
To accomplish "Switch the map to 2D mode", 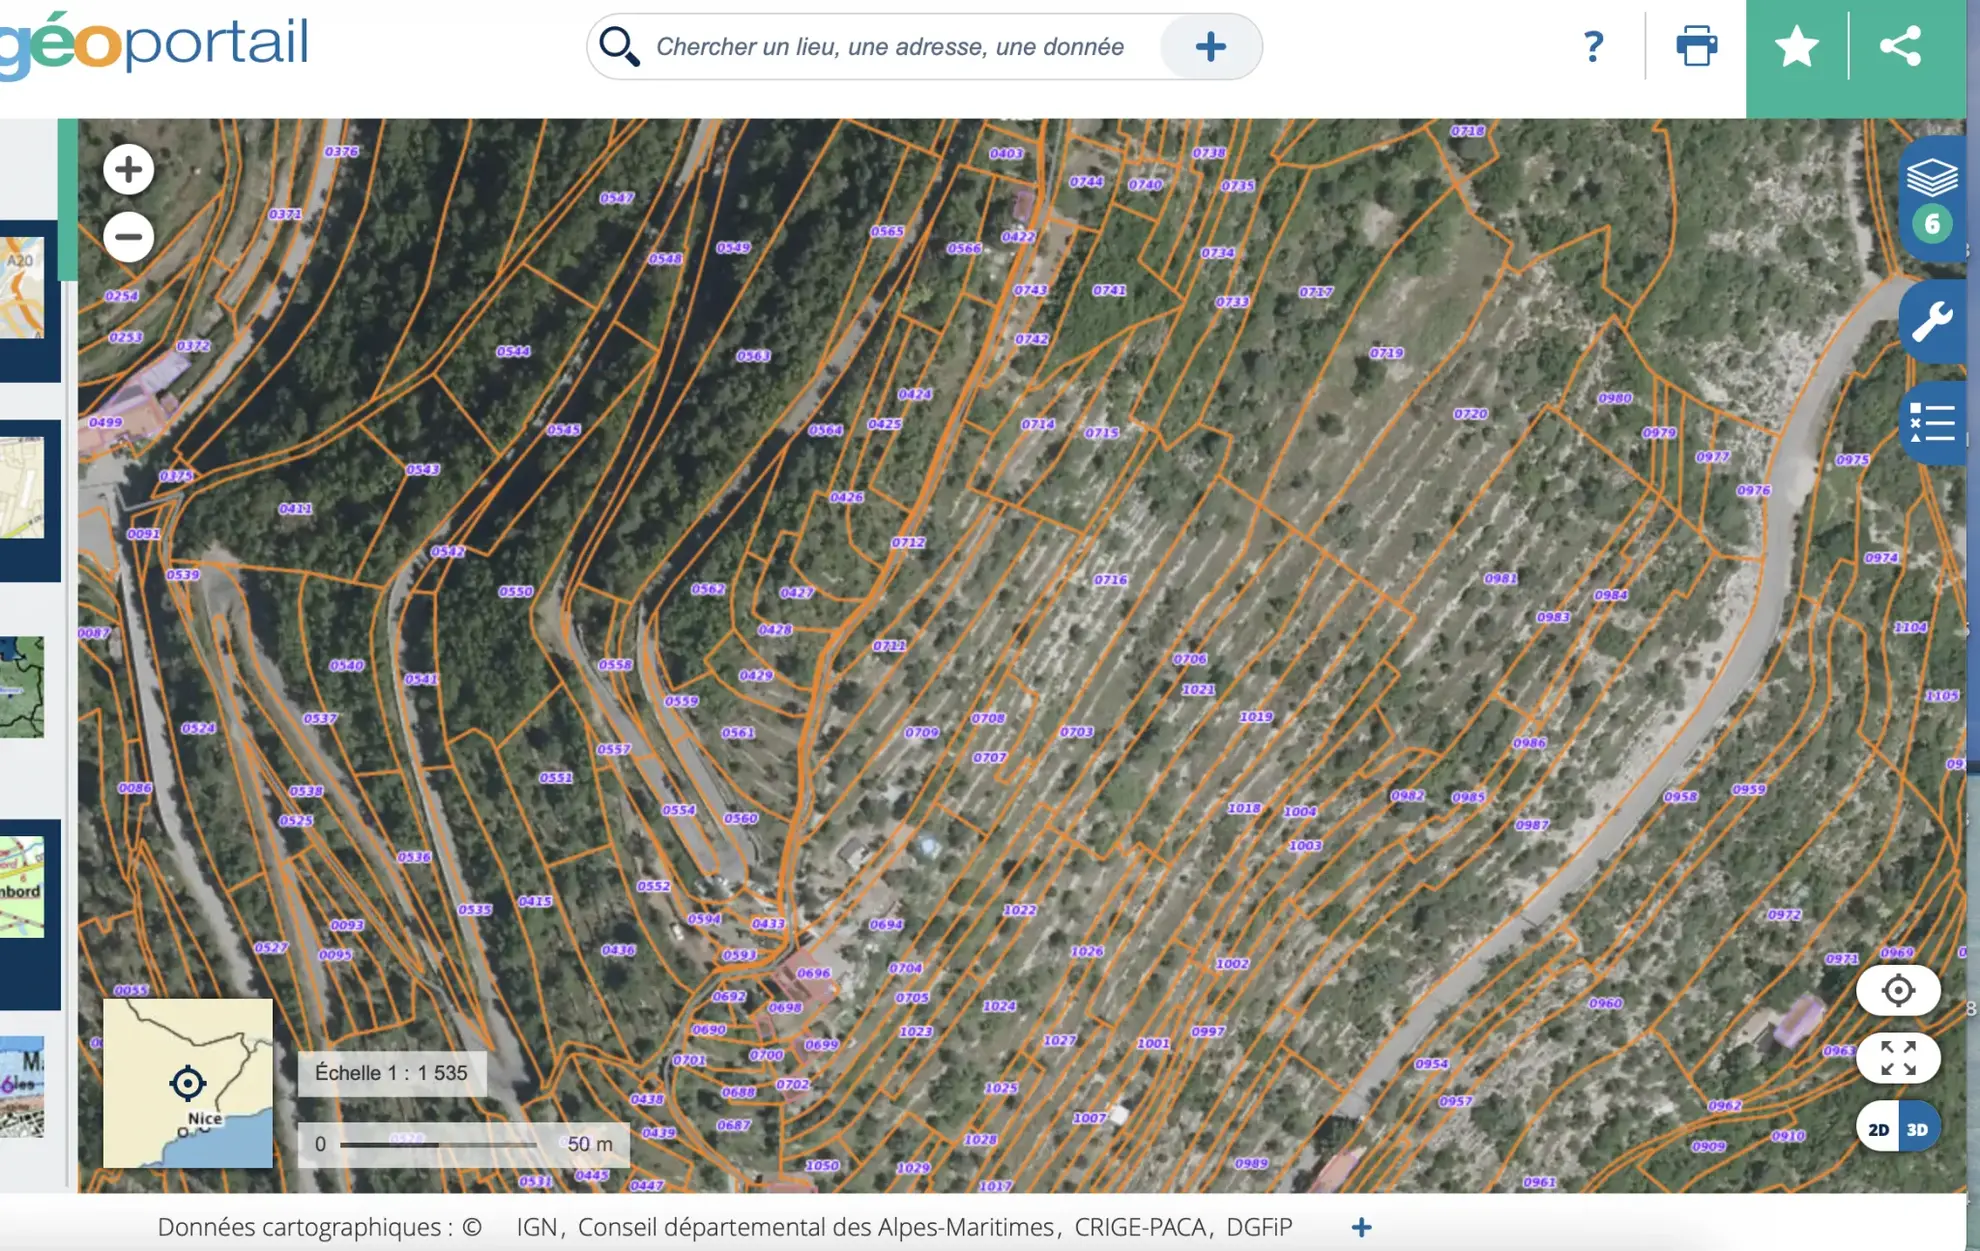I will pos(1878,1129).
